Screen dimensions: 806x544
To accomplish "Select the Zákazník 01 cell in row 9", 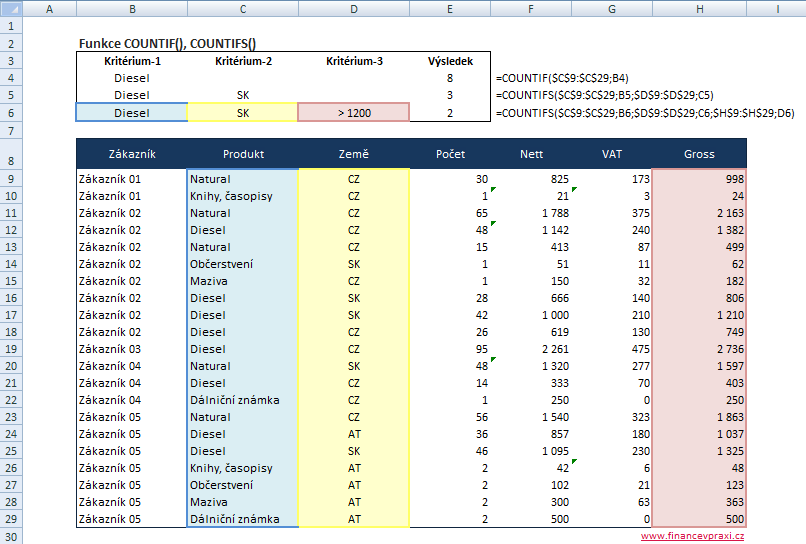I will coord(132,179).
